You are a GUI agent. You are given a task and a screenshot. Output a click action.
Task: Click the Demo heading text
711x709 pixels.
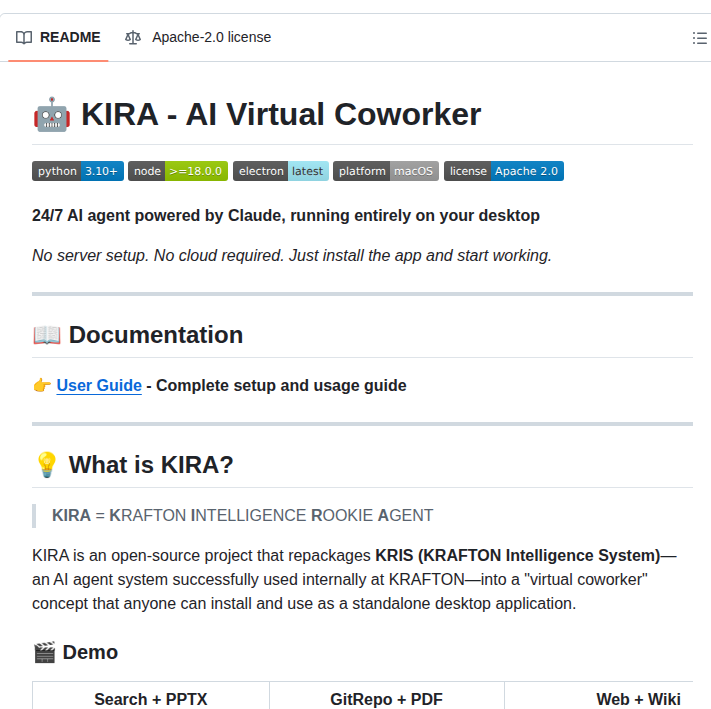coord(90,652)
